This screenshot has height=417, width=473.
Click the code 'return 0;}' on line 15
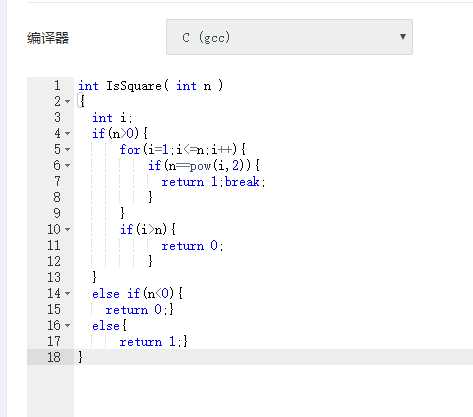click(140, 310)
